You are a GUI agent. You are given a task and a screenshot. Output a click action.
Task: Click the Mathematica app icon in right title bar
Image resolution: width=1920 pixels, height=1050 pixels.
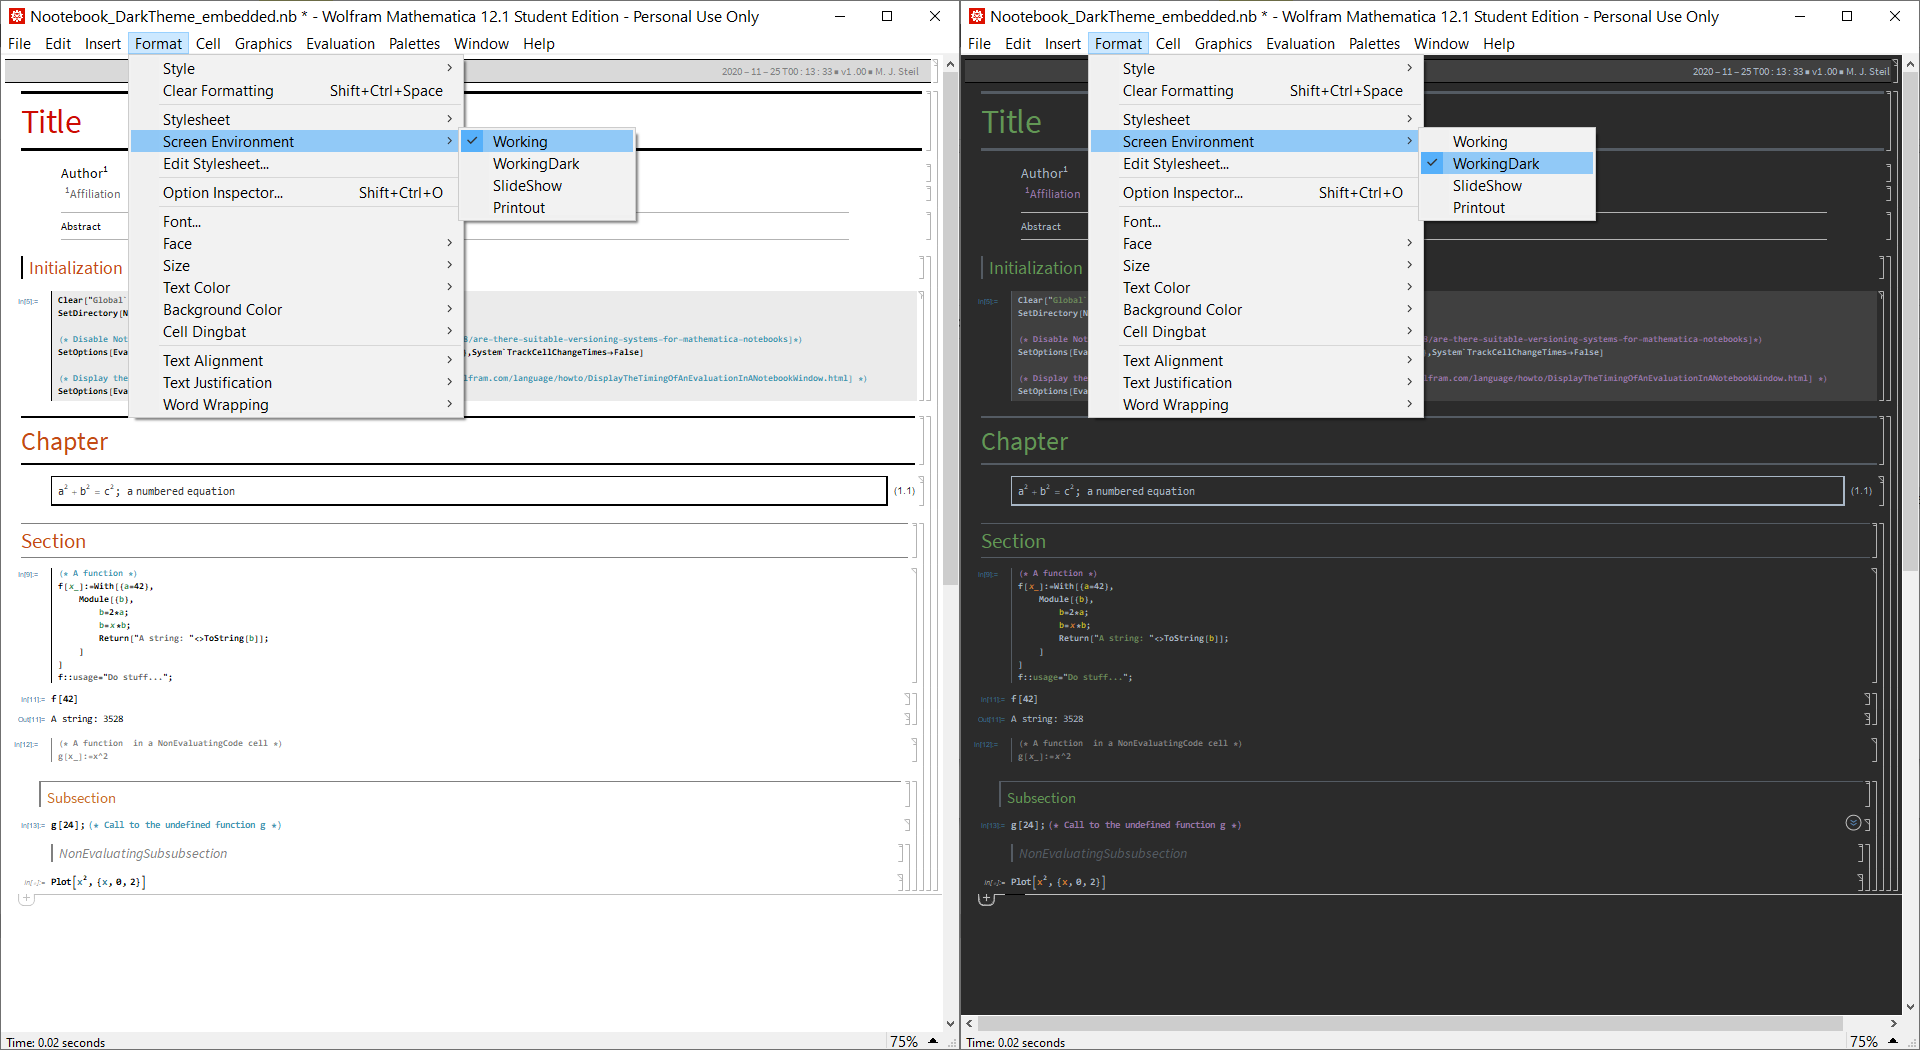(976, 16)
